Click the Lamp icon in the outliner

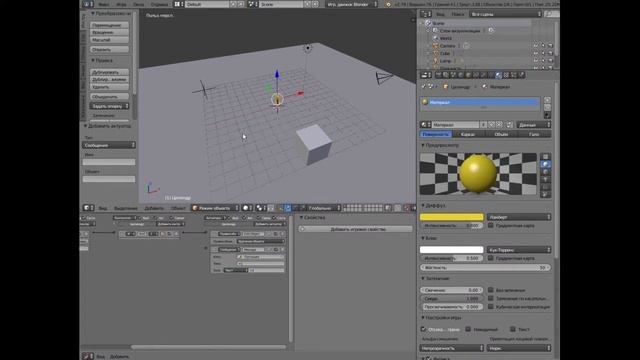436,61
